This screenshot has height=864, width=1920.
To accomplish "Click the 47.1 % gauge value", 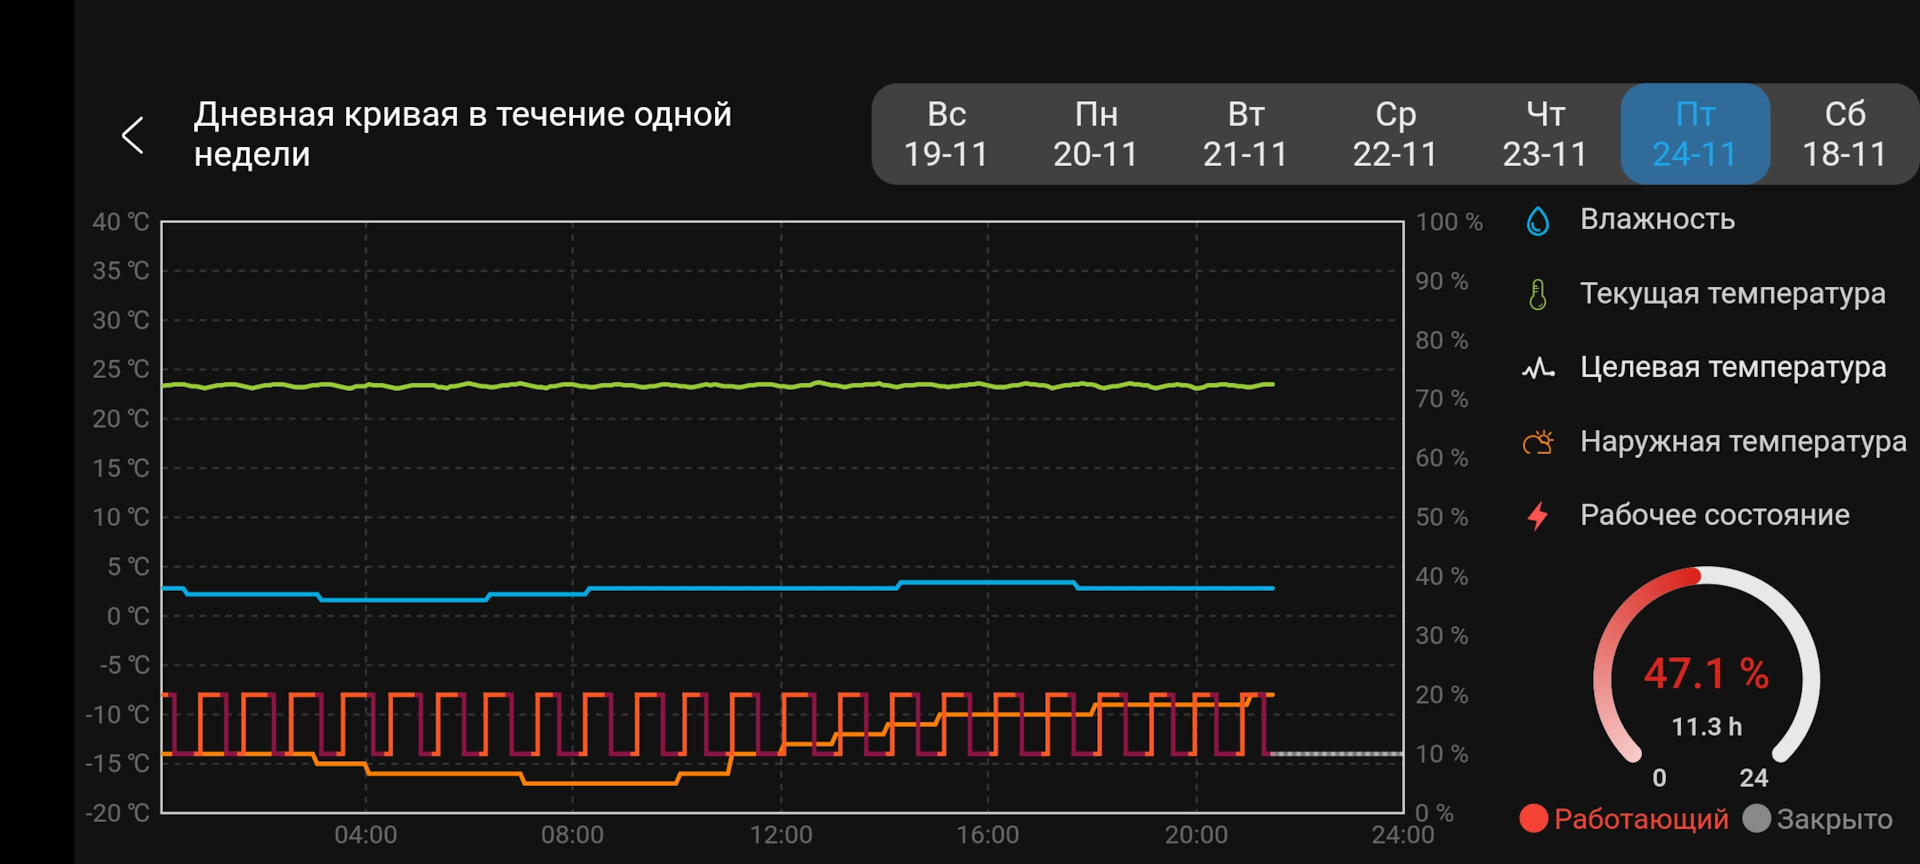I will [1706, 673].
